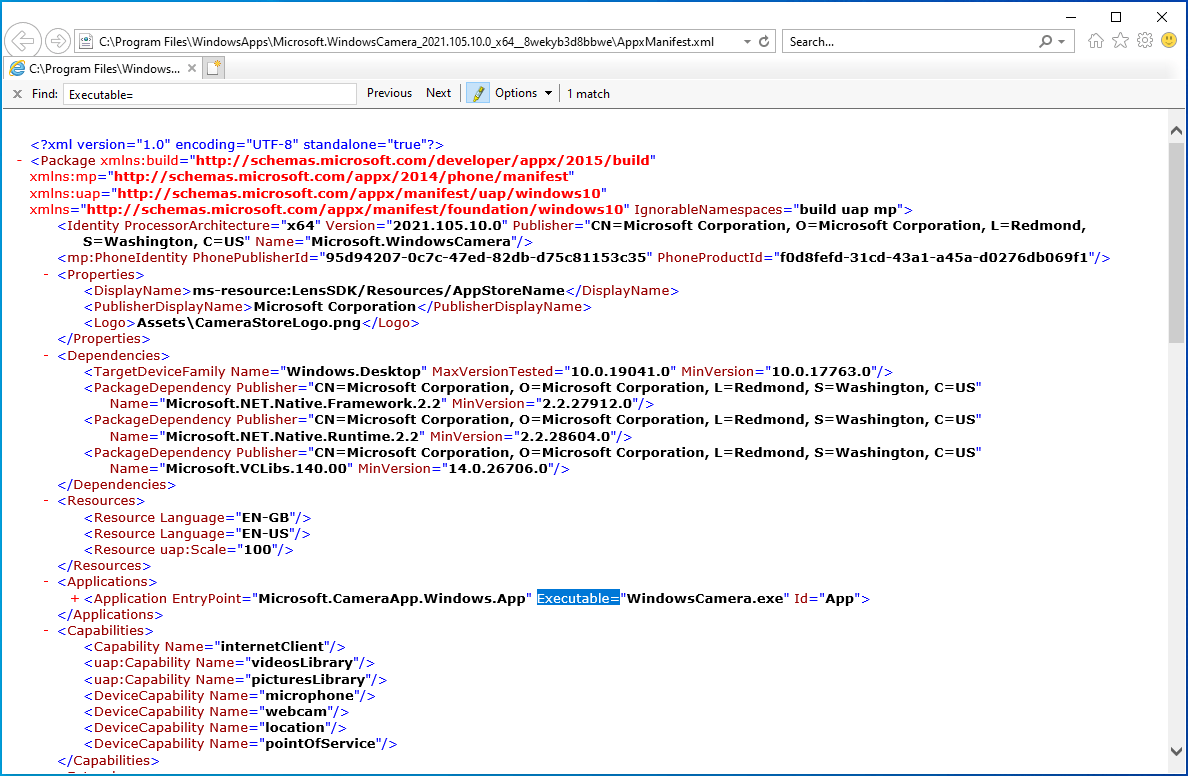Open the Options dropdown in Find bar
The image size is (1188, 776).
pos(523,93)
